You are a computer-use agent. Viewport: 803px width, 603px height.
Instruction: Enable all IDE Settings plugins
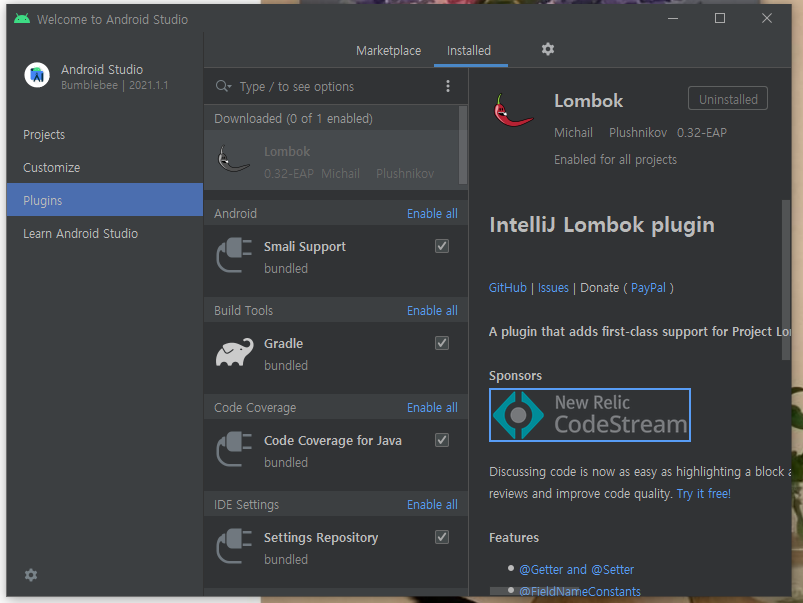point(432,505)
